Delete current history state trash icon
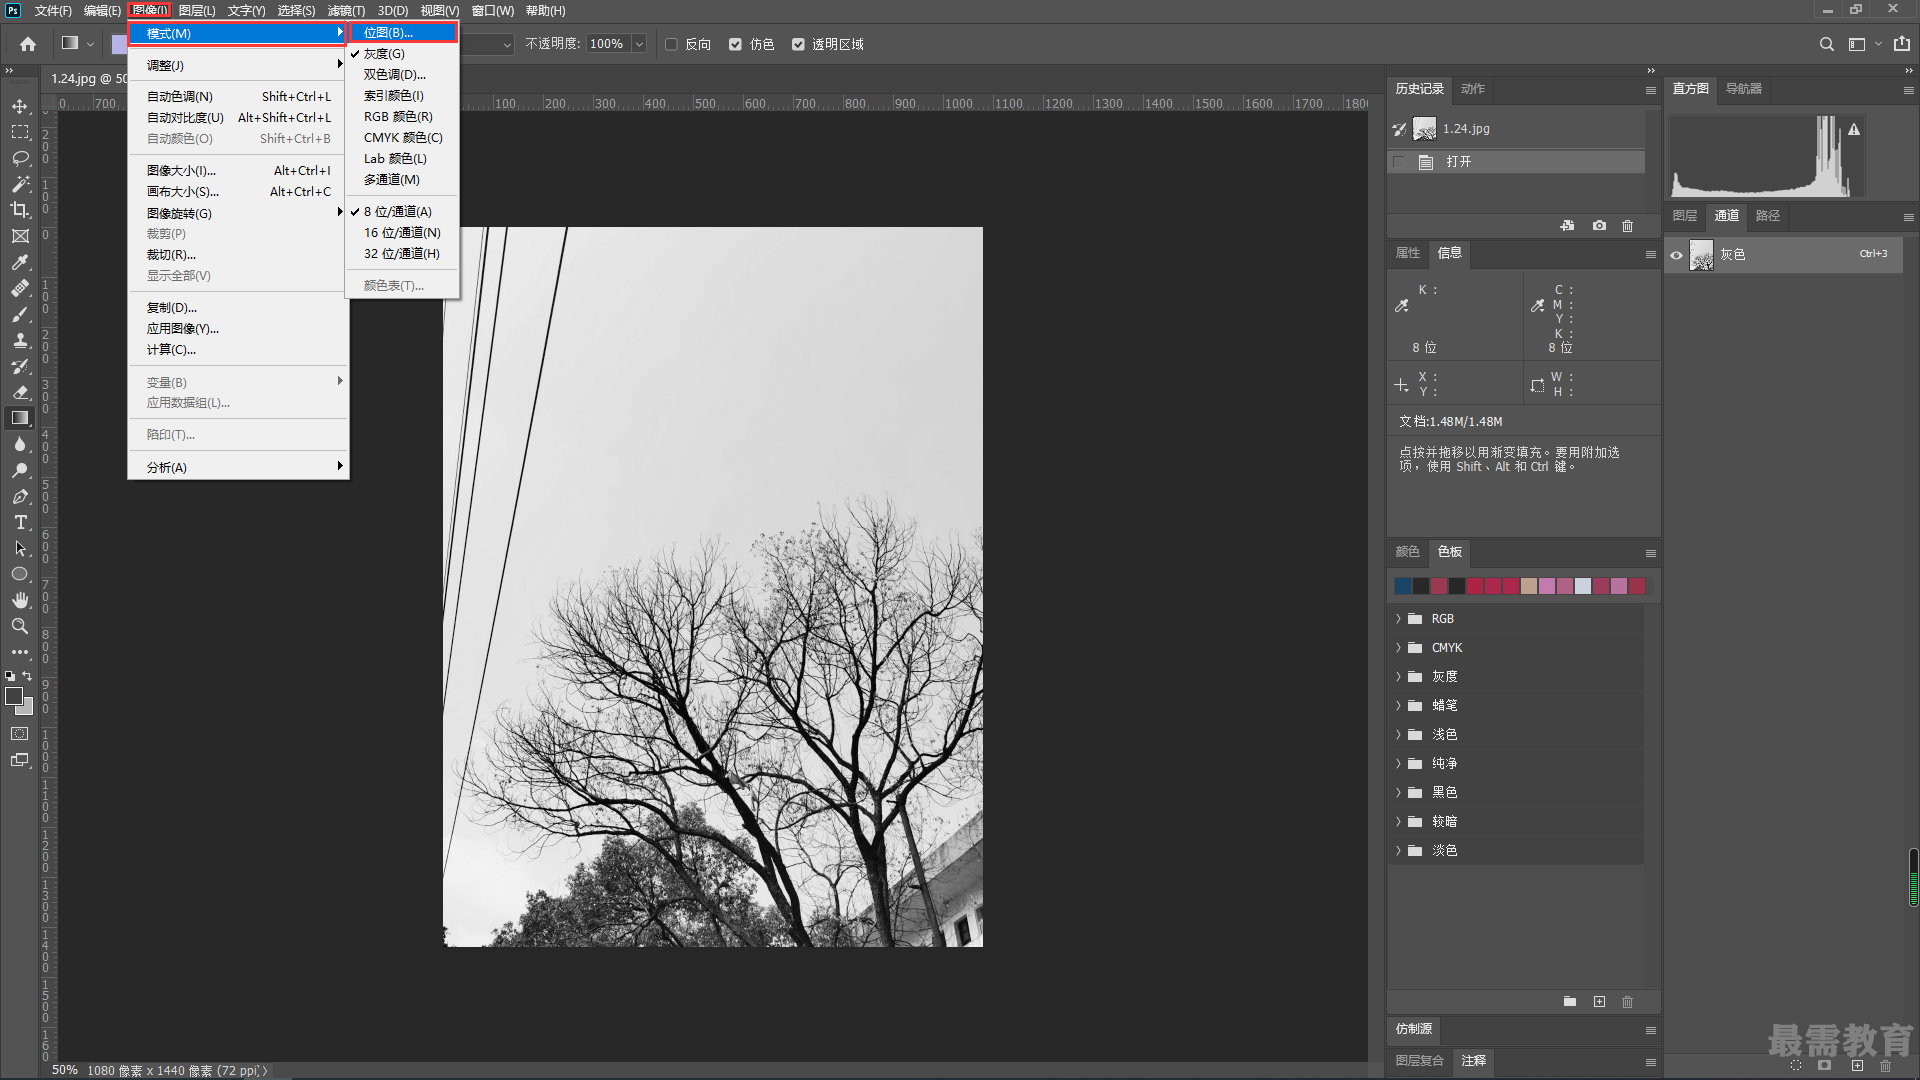This screenshot has width=1920, height=1080. coord(1627,226)
